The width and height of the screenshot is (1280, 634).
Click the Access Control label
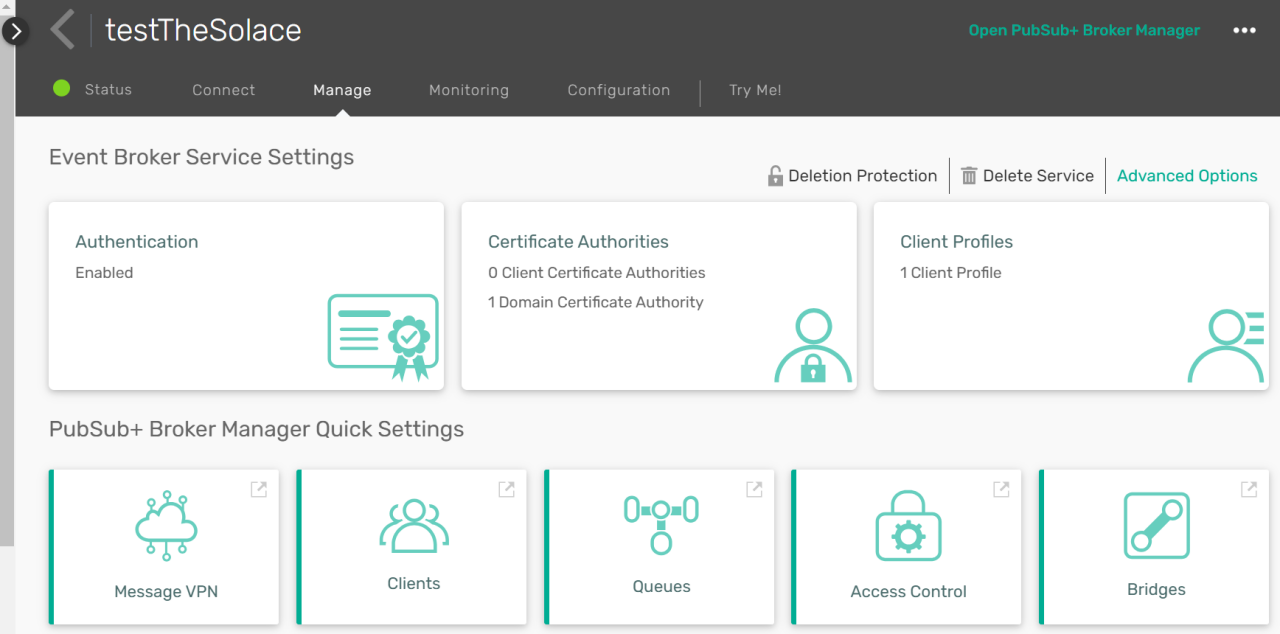pyautogui.click(x=908, y=592)
